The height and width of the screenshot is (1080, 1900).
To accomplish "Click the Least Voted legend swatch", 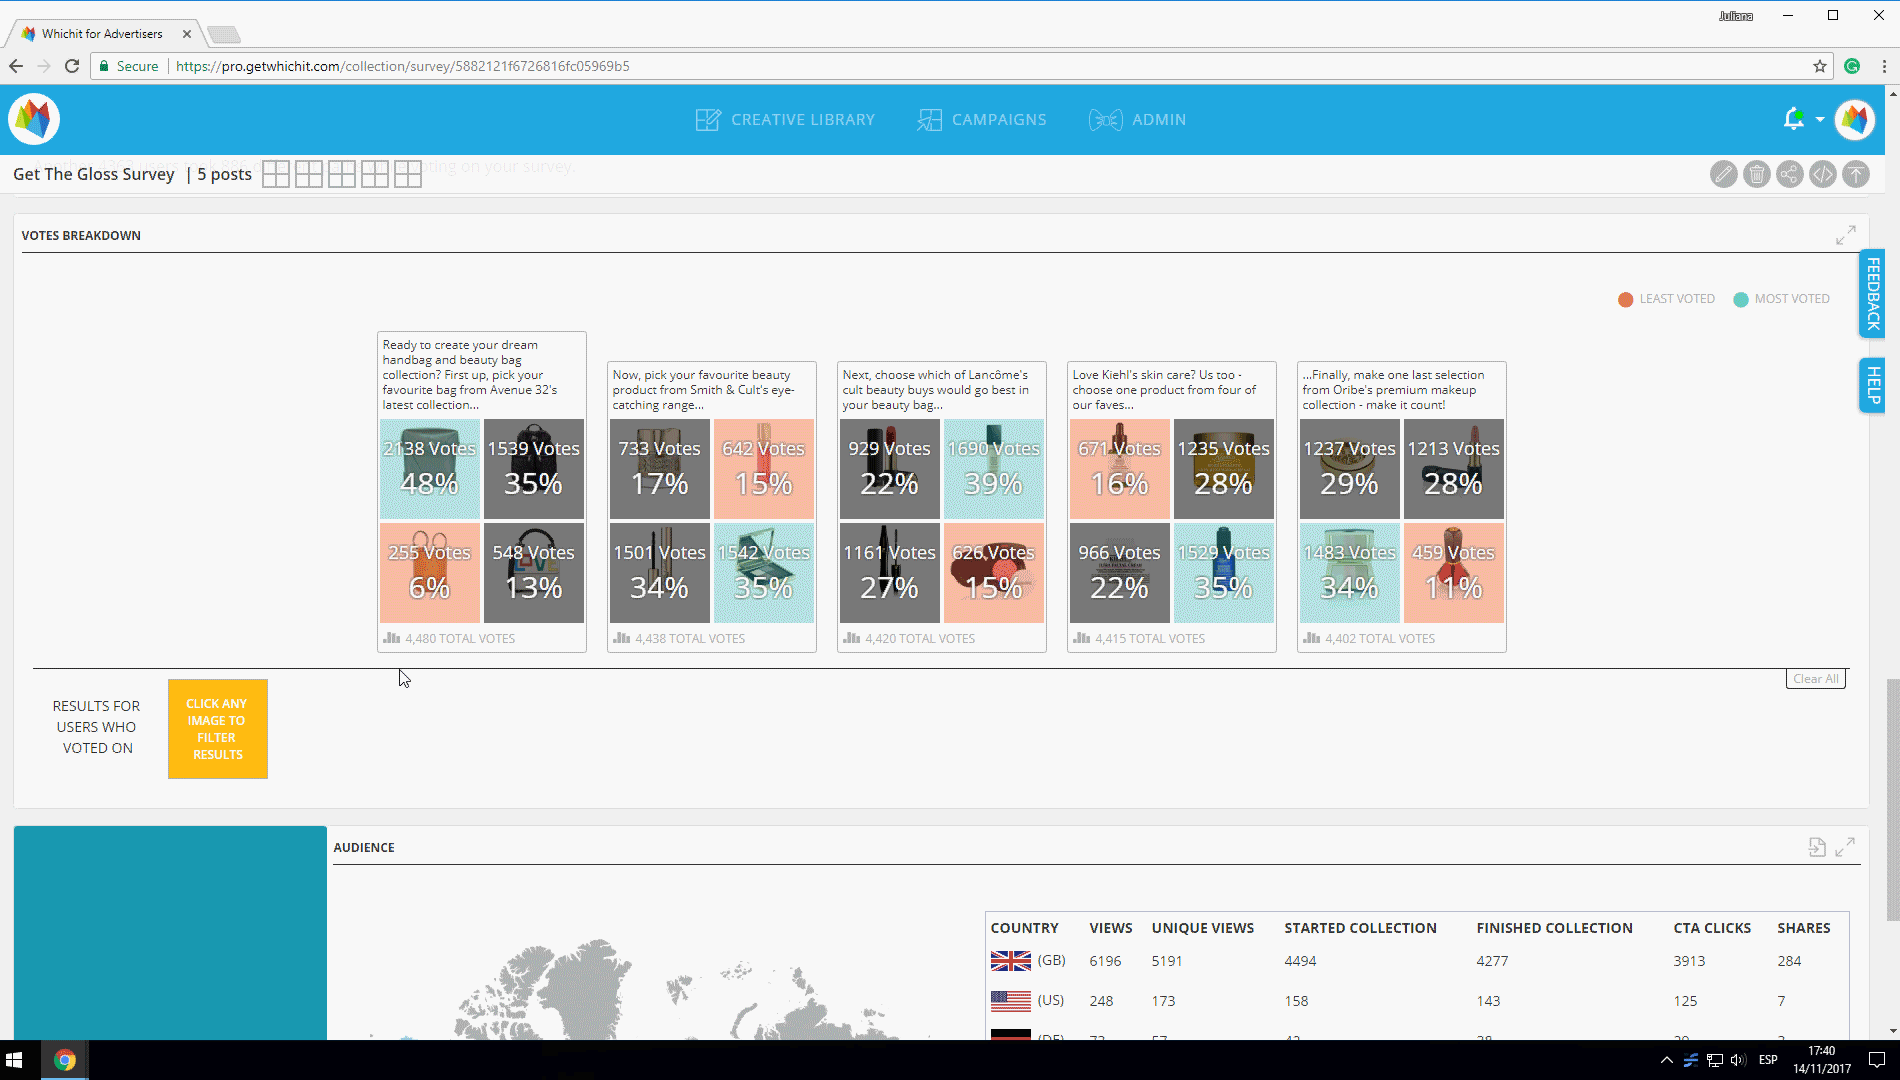I will pos(1626,299).
